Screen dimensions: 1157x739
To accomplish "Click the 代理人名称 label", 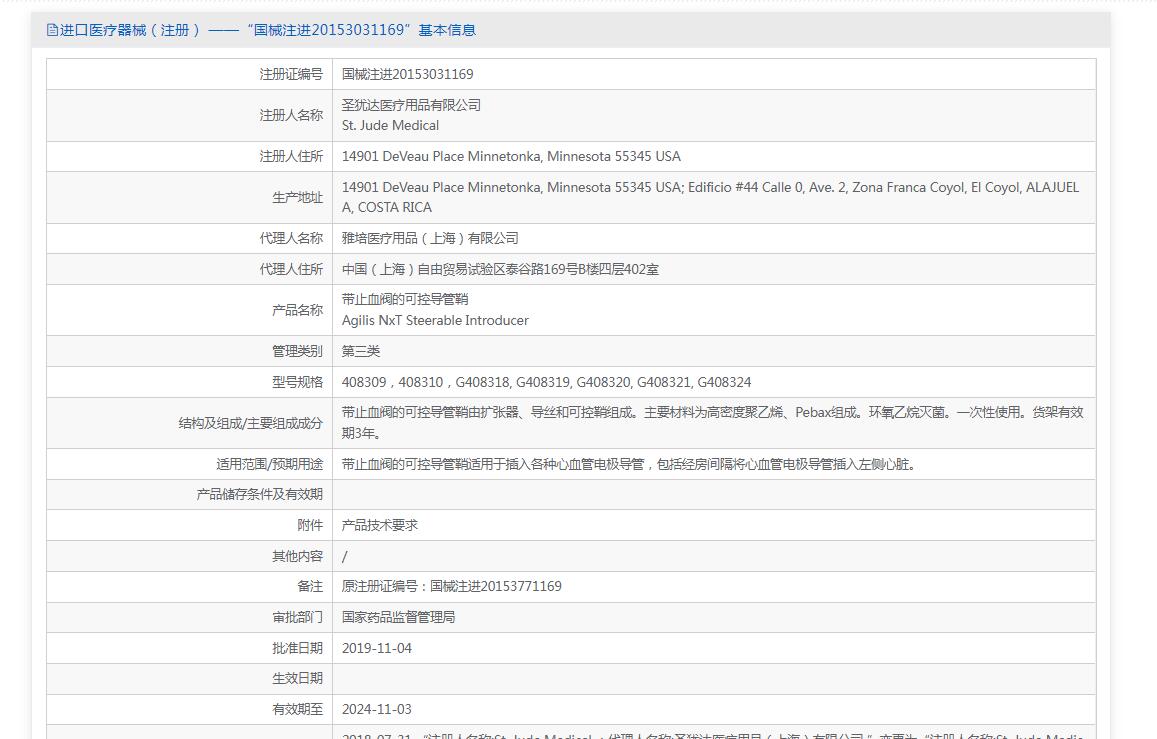I will [291, 238].
